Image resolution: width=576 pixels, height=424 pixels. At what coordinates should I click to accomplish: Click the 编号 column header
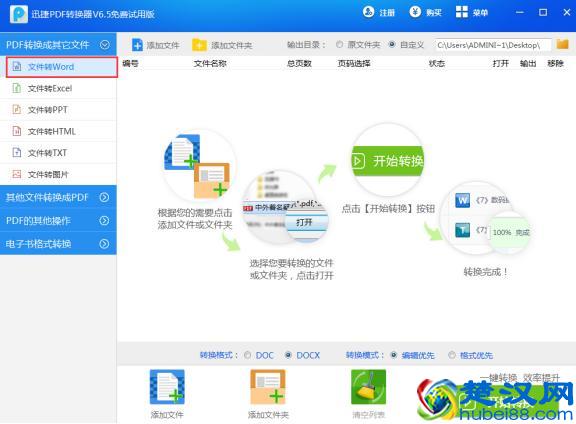130,64
